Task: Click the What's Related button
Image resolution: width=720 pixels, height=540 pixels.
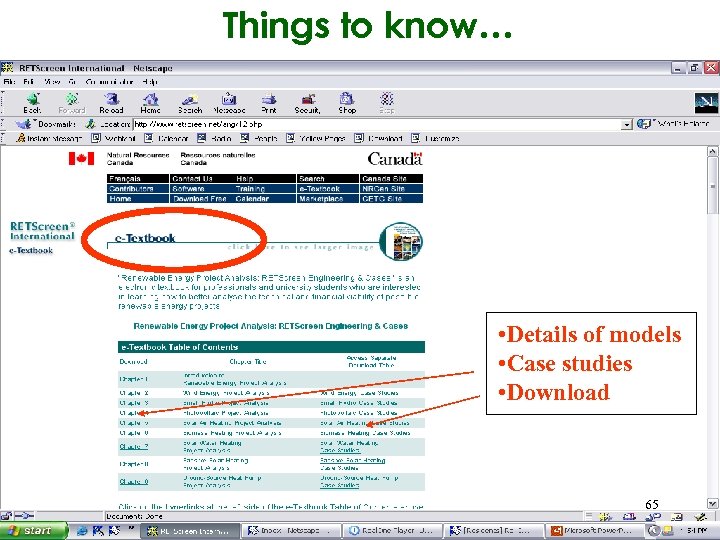Action: [673, 124]
